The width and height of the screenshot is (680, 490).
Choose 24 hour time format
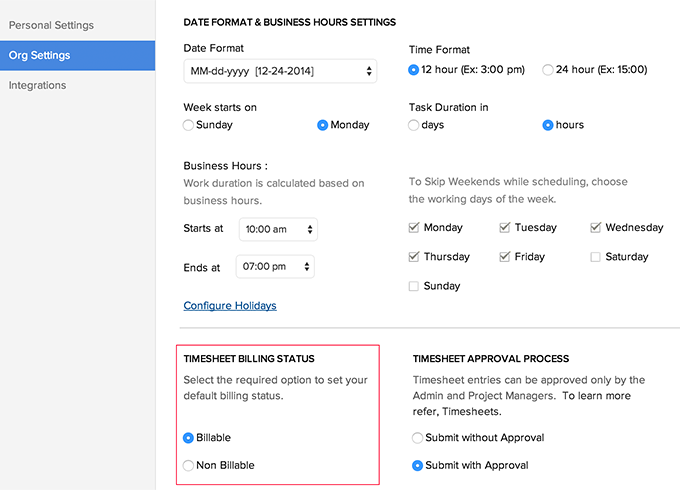point(547,70)
